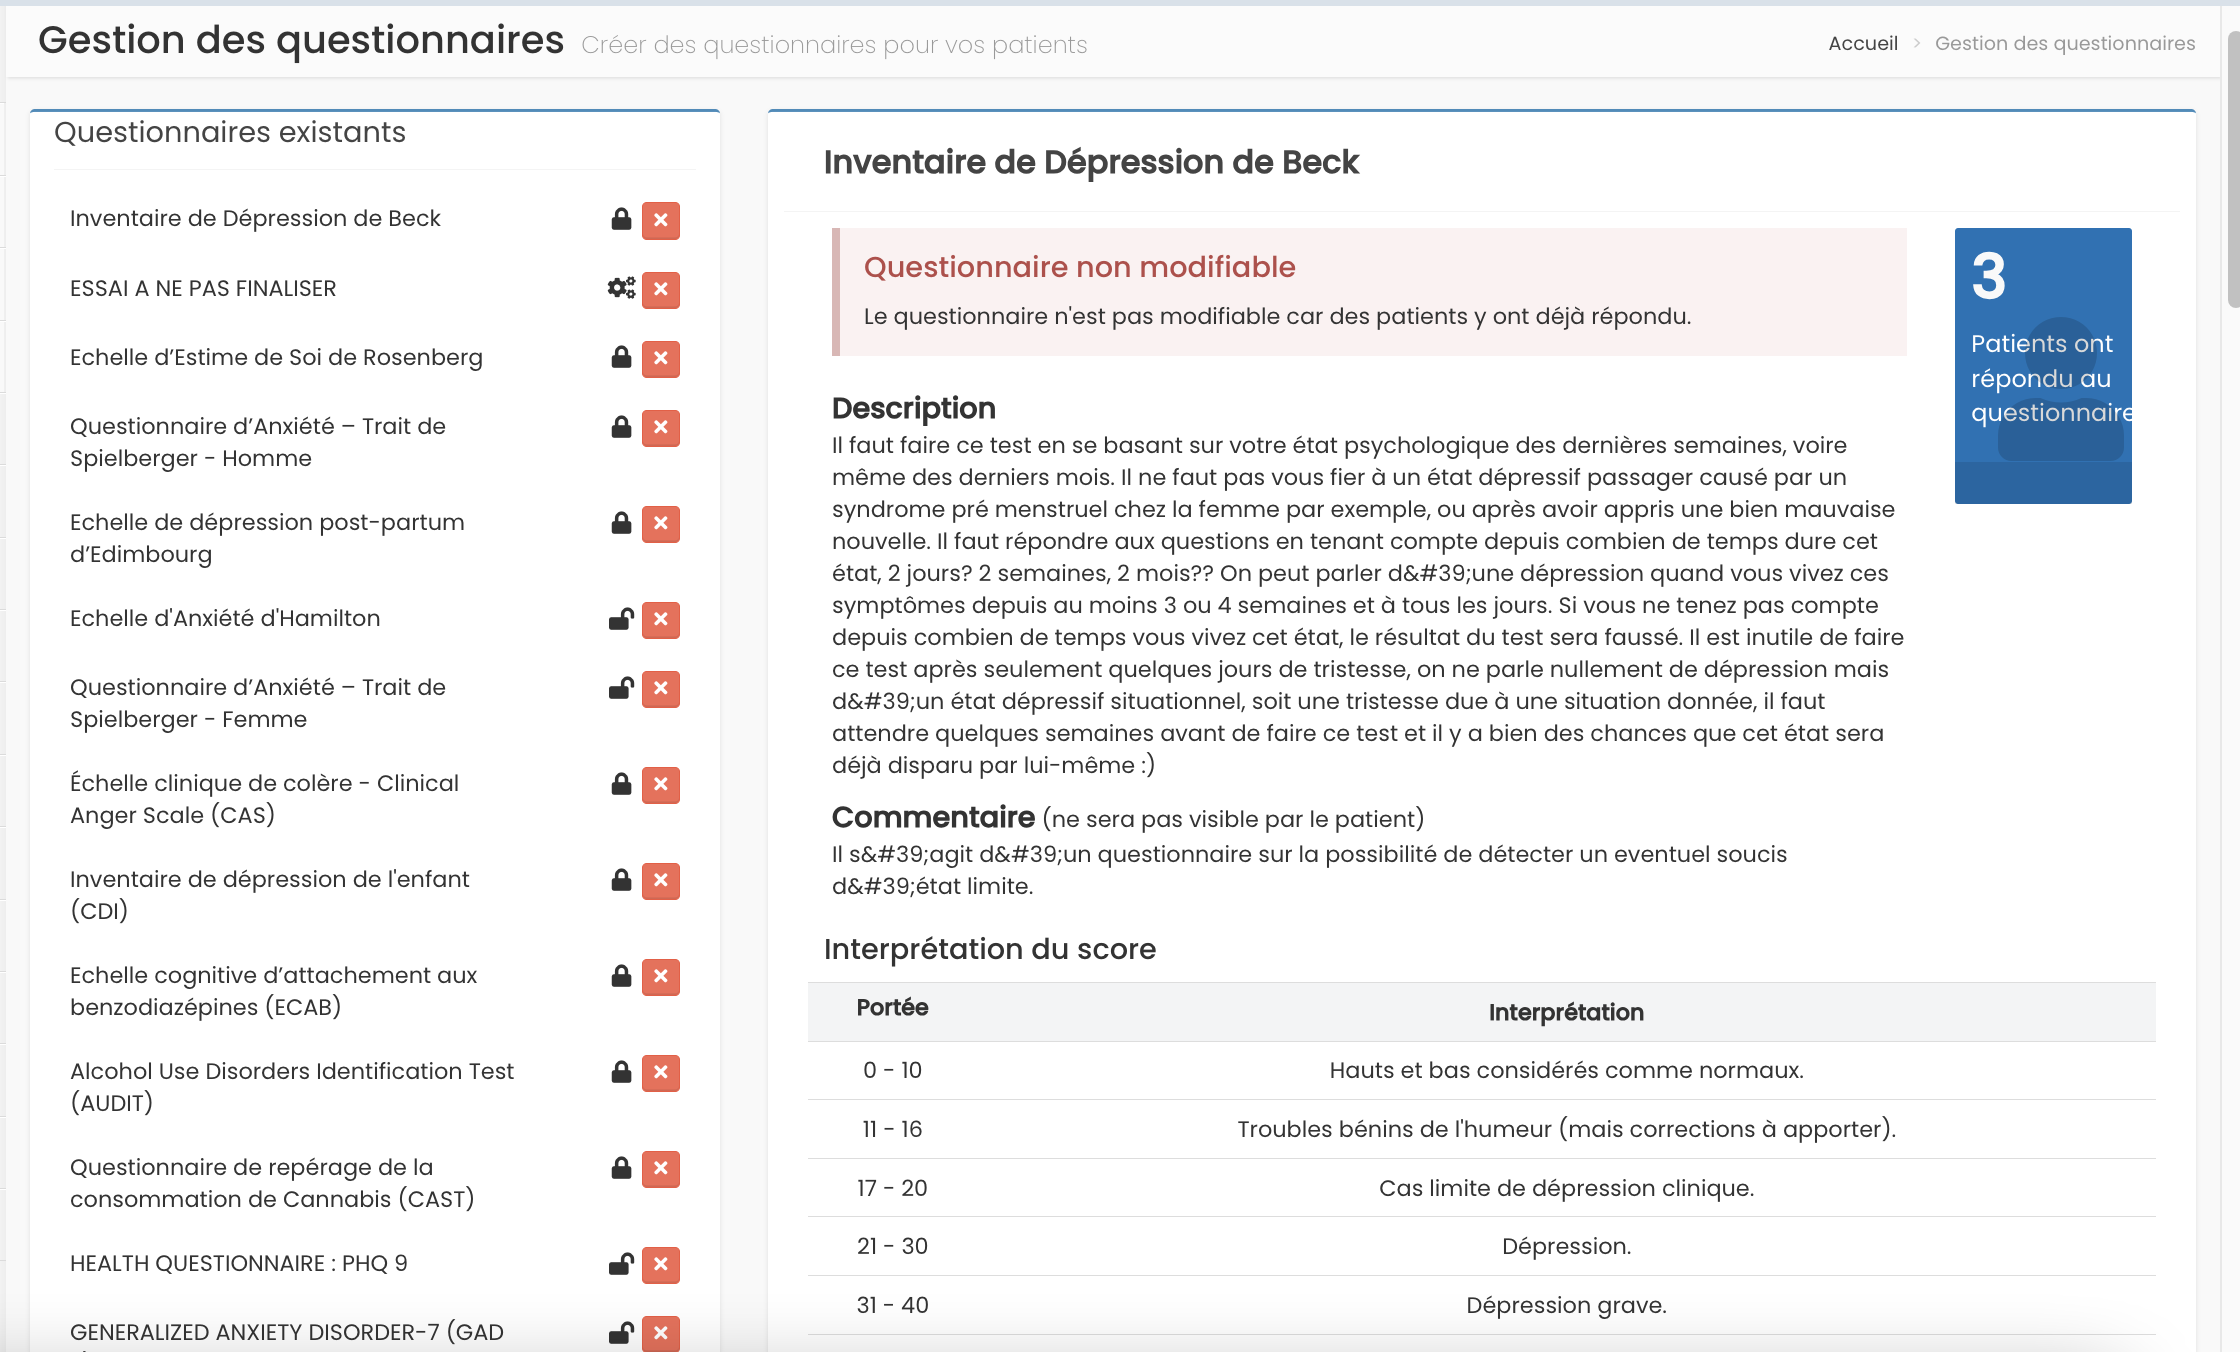Select score range 21 - 30 cell
Screen dimensions: 2240x1352
(892, 1246)
